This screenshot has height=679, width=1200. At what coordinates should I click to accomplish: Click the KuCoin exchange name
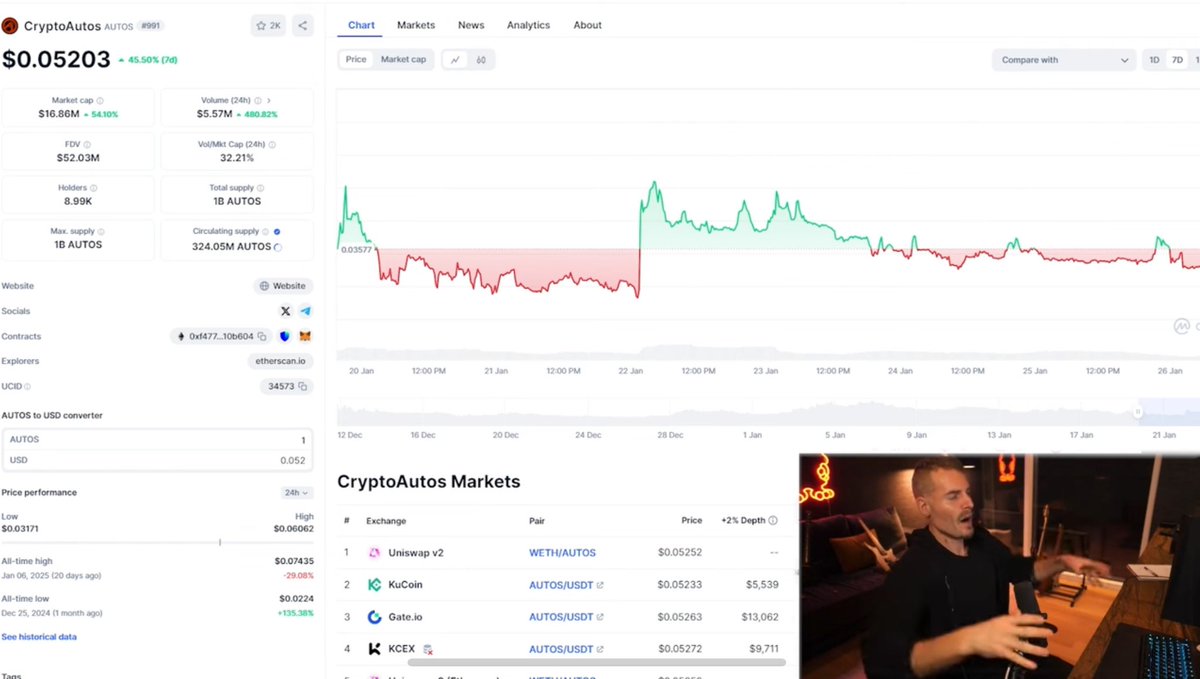point(405,585)
